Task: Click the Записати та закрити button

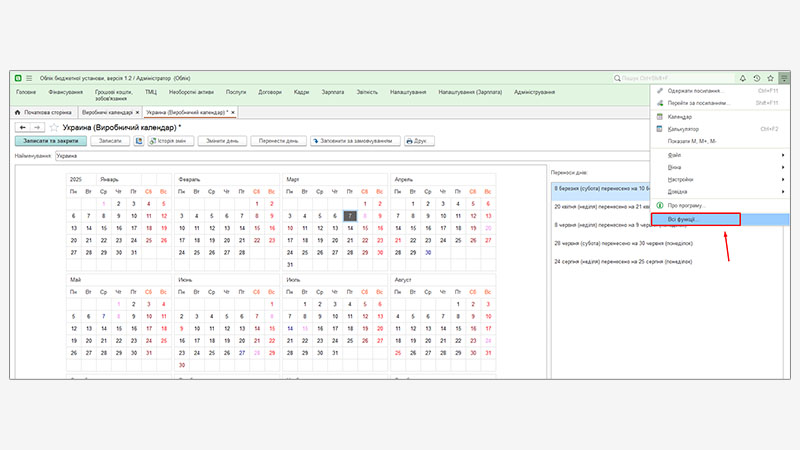Action: [x=50, y=142]
